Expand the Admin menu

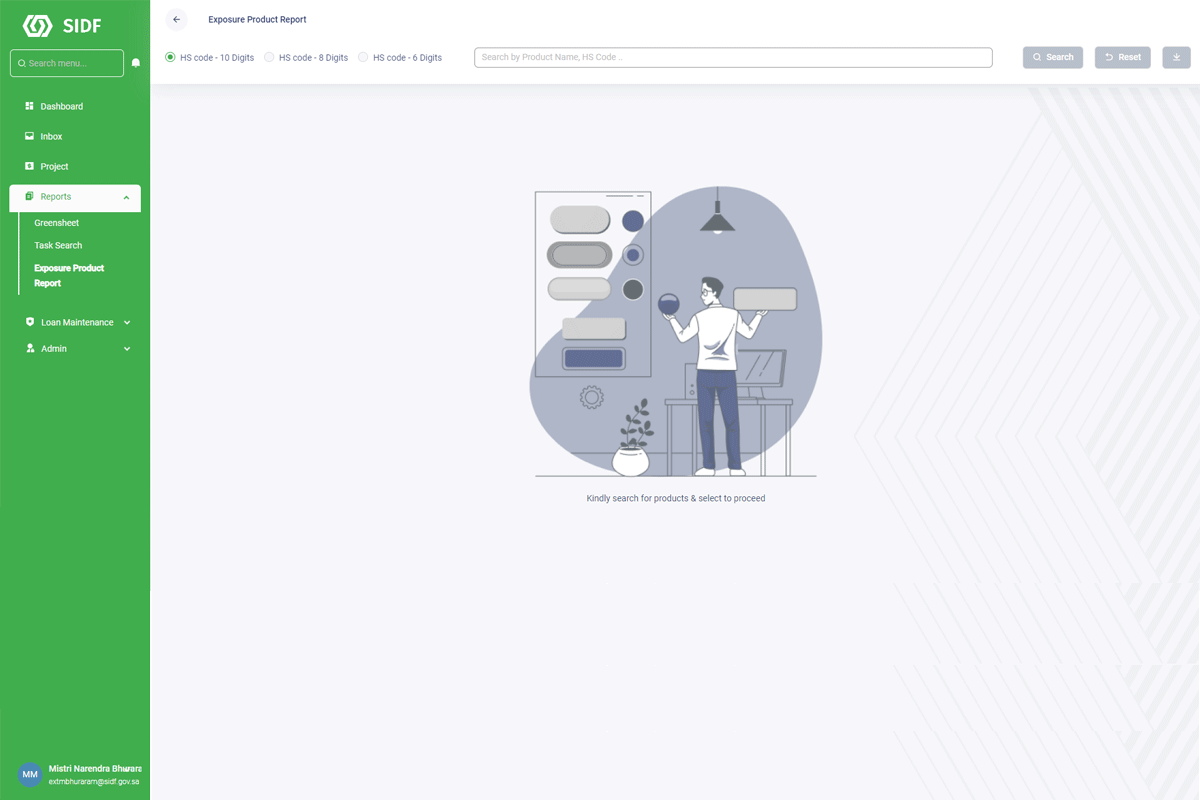(x=127, y=348)
